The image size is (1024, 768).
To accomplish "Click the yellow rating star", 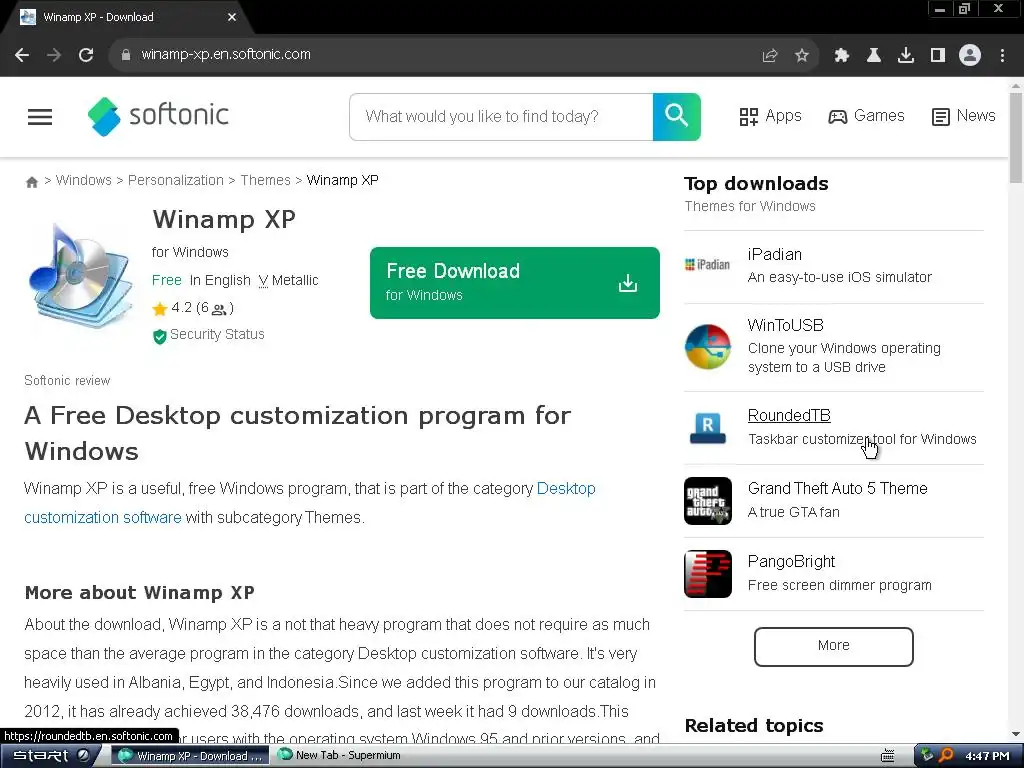I will coord(160,309).
